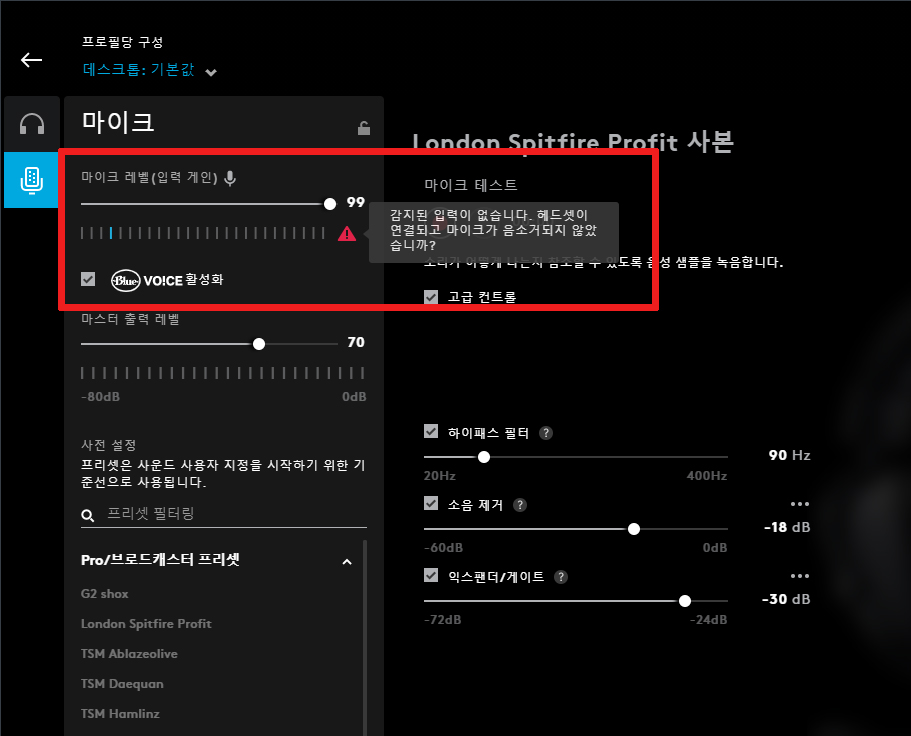Open help for 하이패스 필터
Image resolution: width=911 pixels, height=736 pixels.
click(x=546, y=433)
